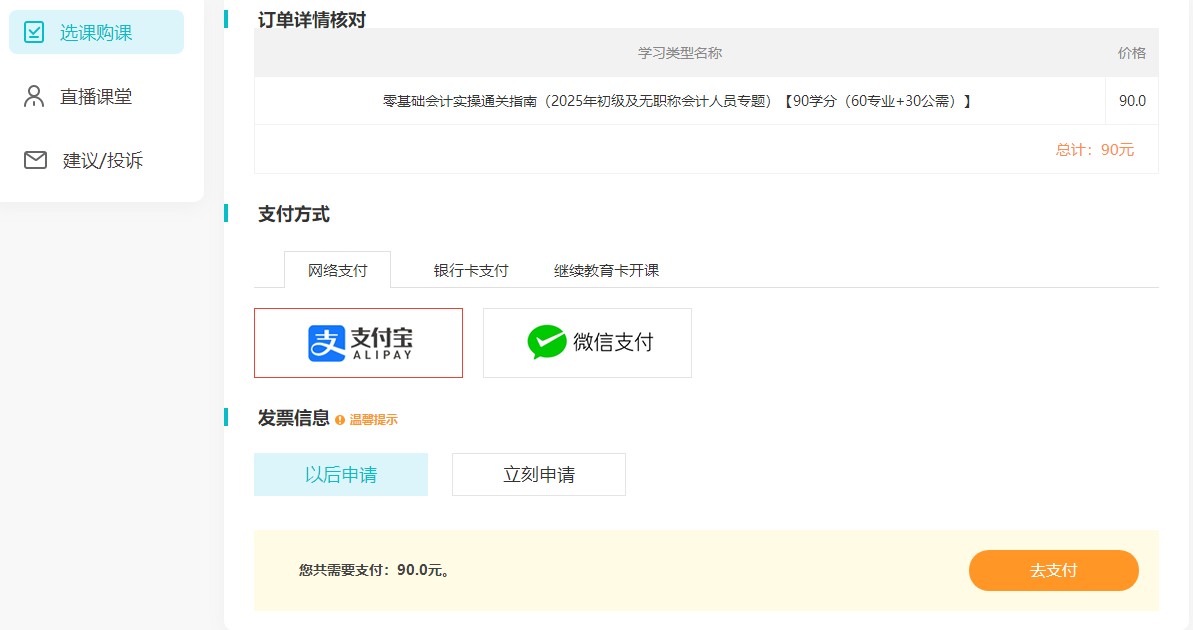Image resolution: width=1193 pixels, height=630 pixels.
Task: Select the Alipay 支付宝 payment logo
Action: 358,342
